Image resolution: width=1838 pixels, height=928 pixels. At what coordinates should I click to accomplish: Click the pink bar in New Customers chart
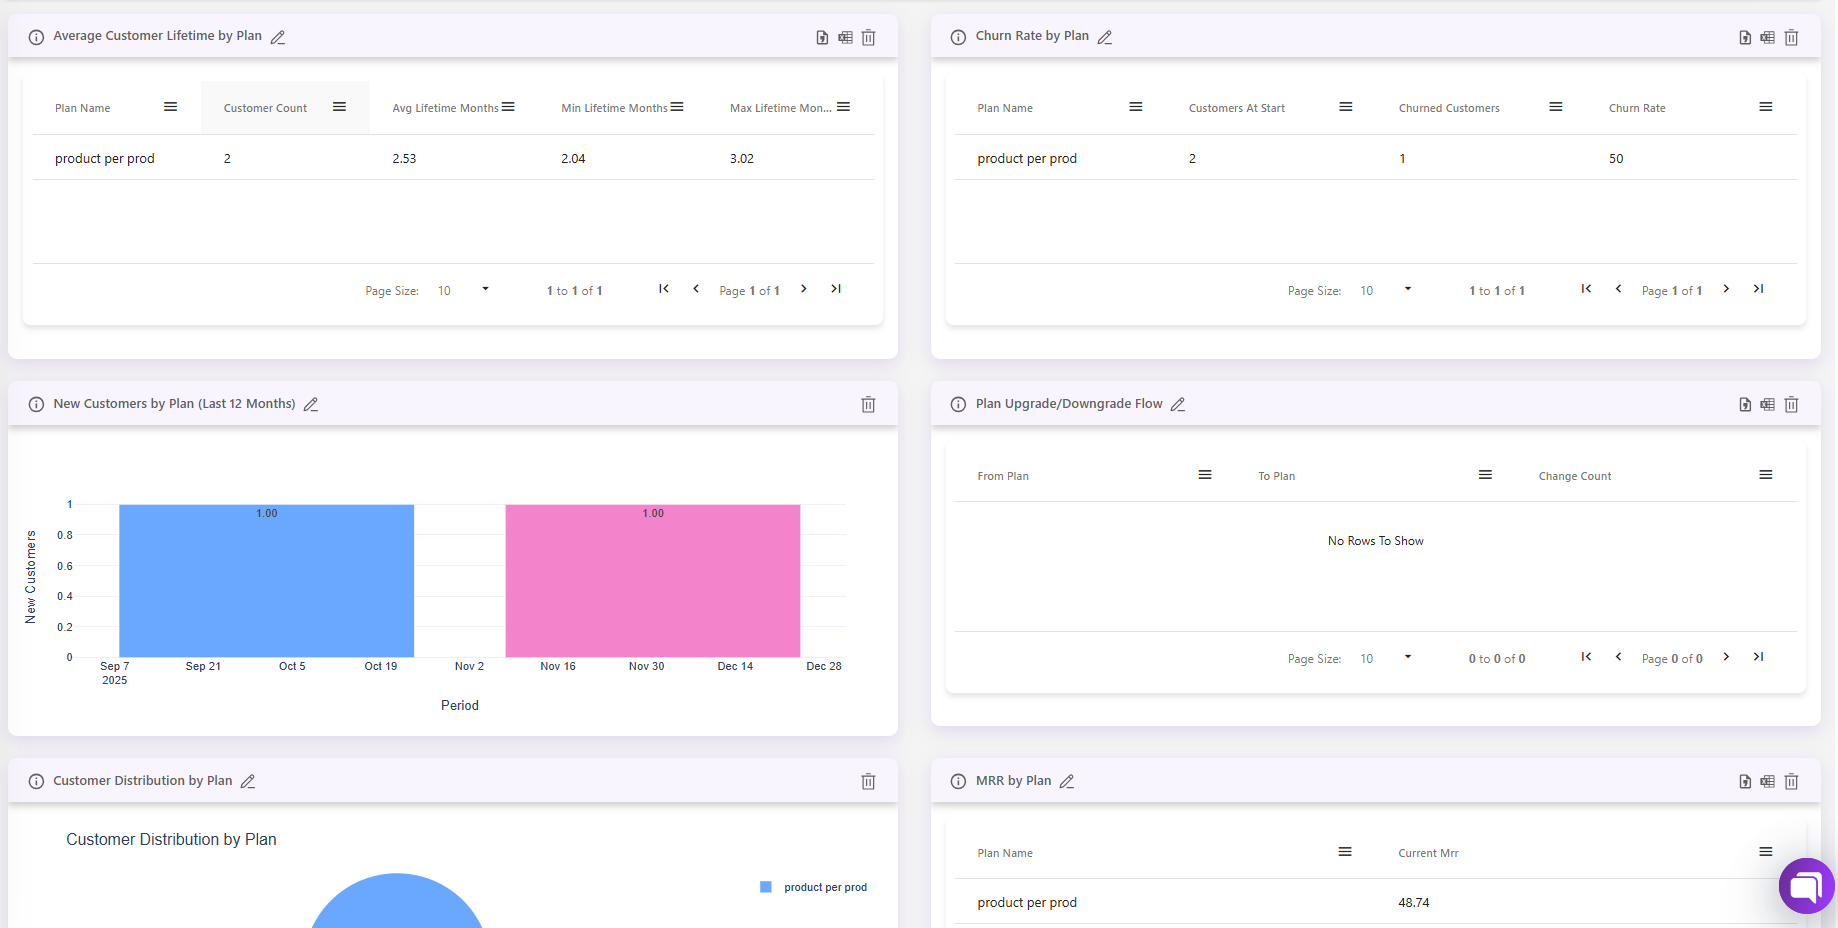pyautogui.click(x=653, y=581)
